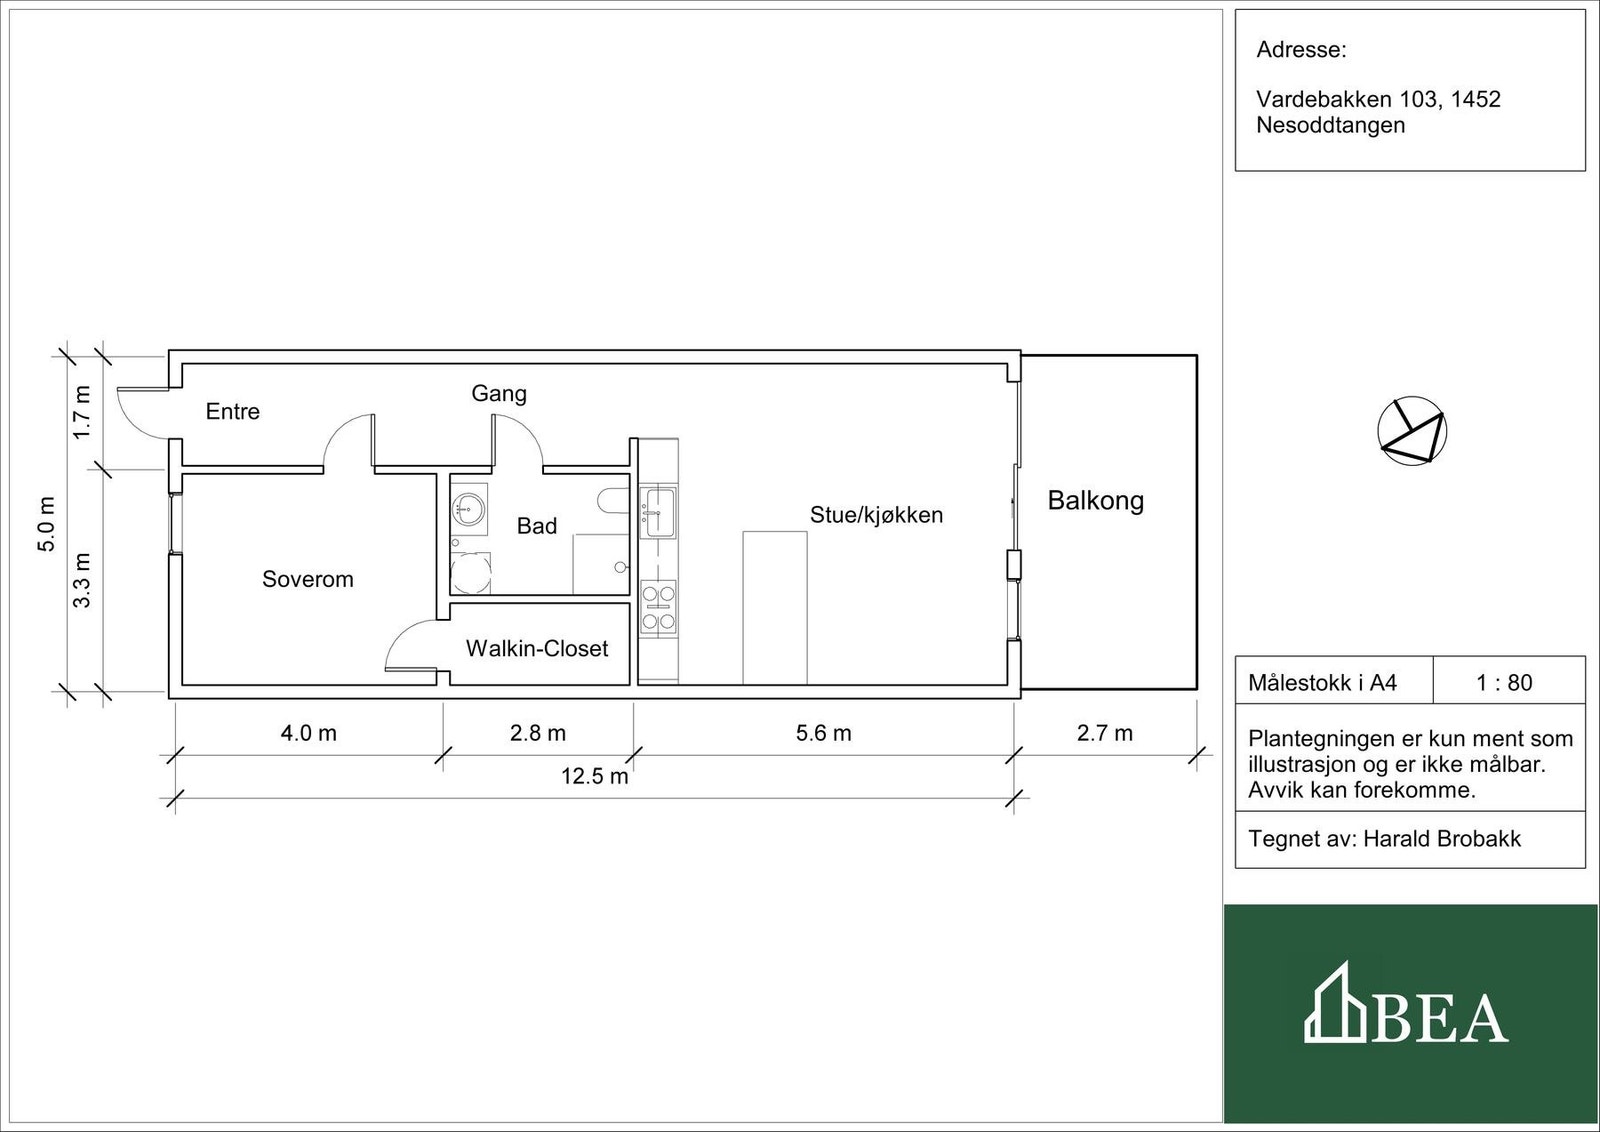Screen dimensions: 1600x1132
Task: Click the 5.0 m vertical dimension
Action: (46, 524)
